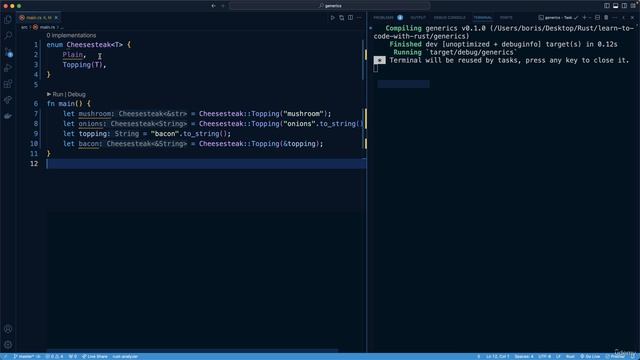Click errors and warnings count in status bar

(x=54, y=356)
